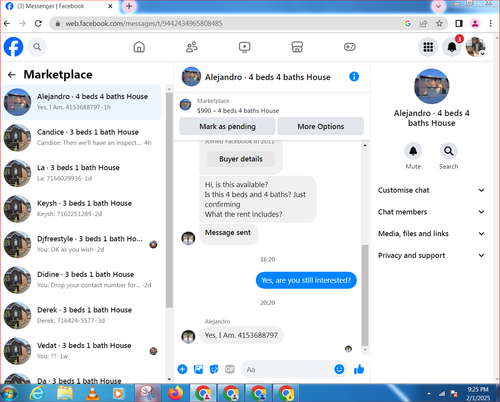Image resolution: width=500 pixels, height=402 pixels.
Task: Expand Media, files and links section
Action: (x=431, y=234)
